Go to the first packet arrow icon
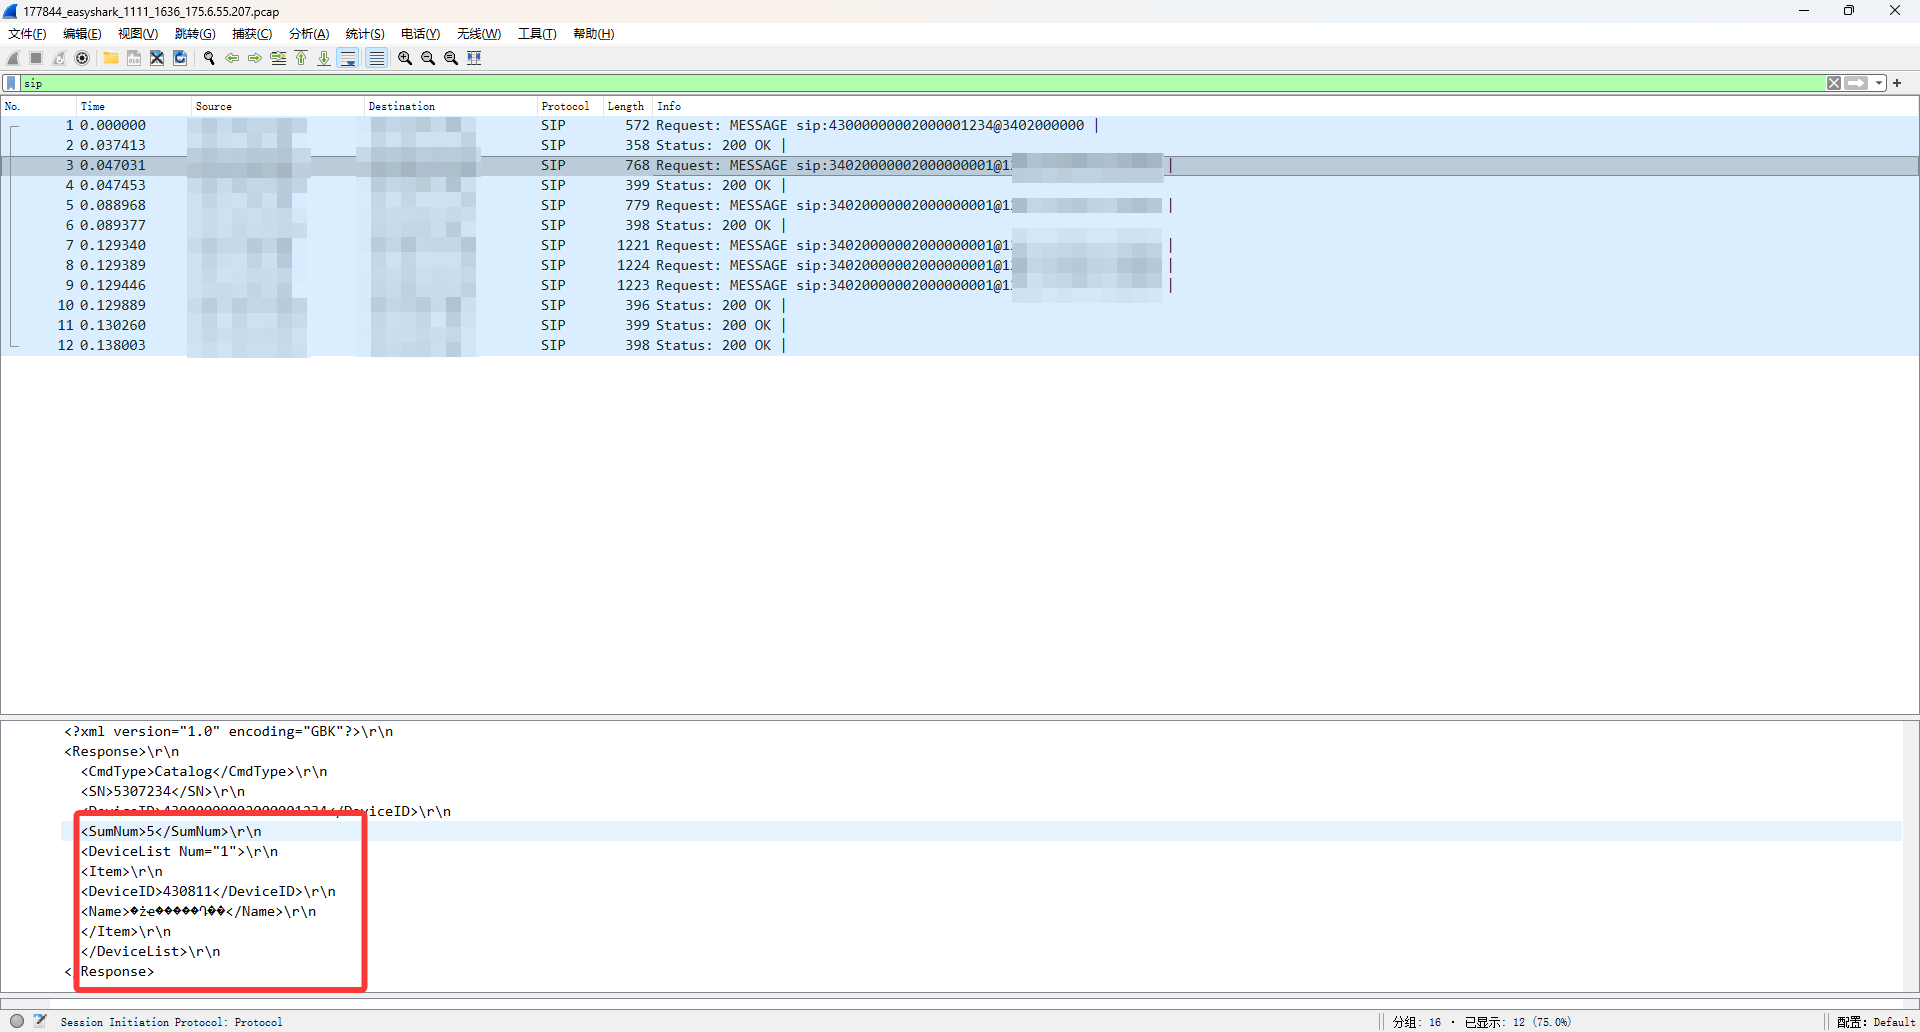This screenshot has height=1032, width=1920. (301, 58)
